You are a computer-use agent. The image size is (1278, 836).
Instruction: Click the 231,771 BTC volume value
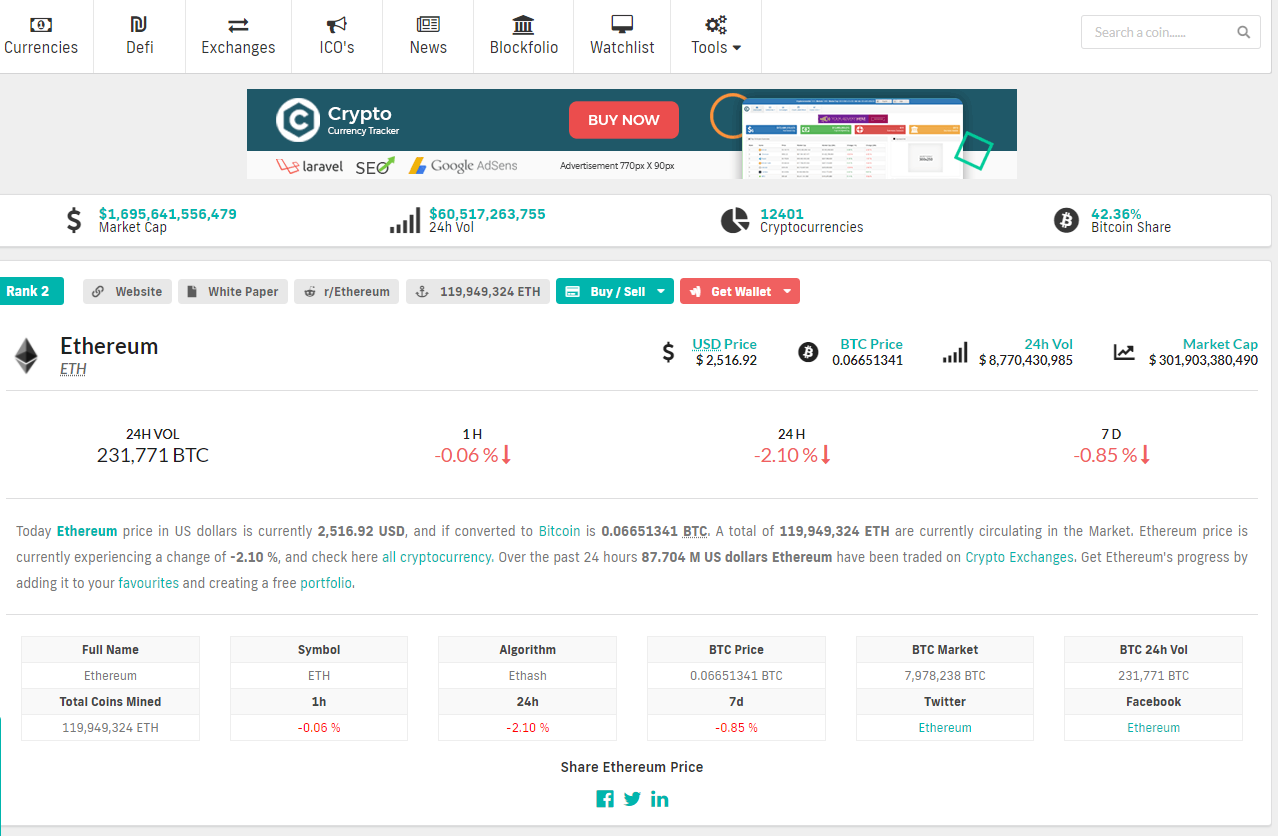(x=153, y=455)
